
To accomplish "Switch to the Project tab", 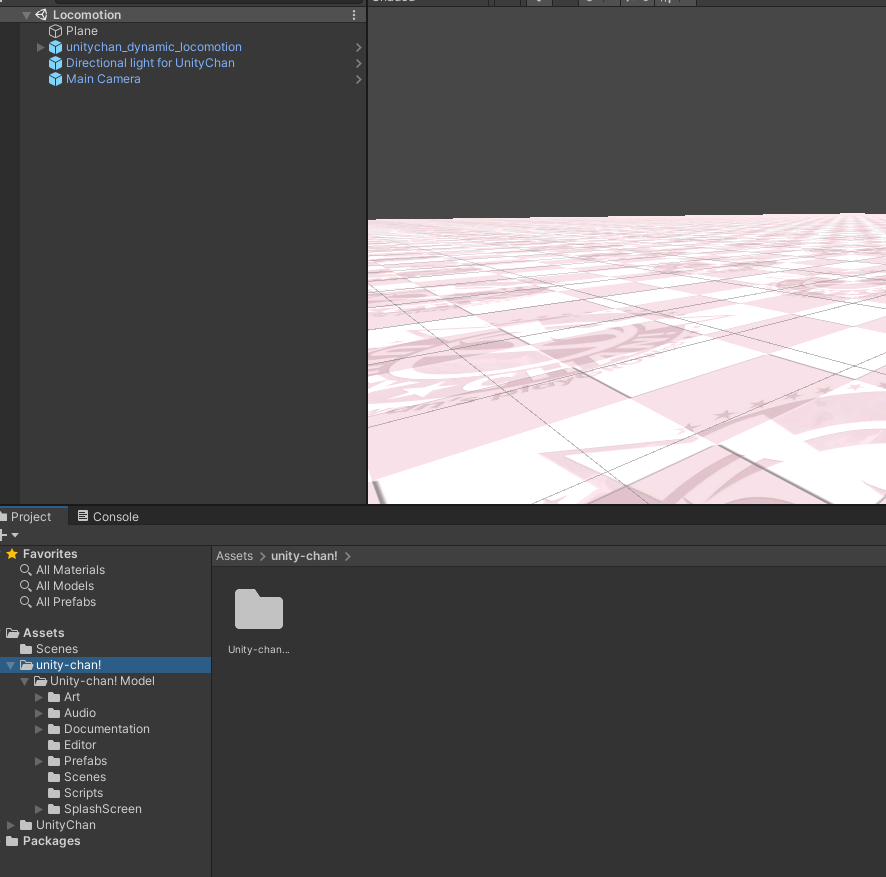I will click(31, 516).
